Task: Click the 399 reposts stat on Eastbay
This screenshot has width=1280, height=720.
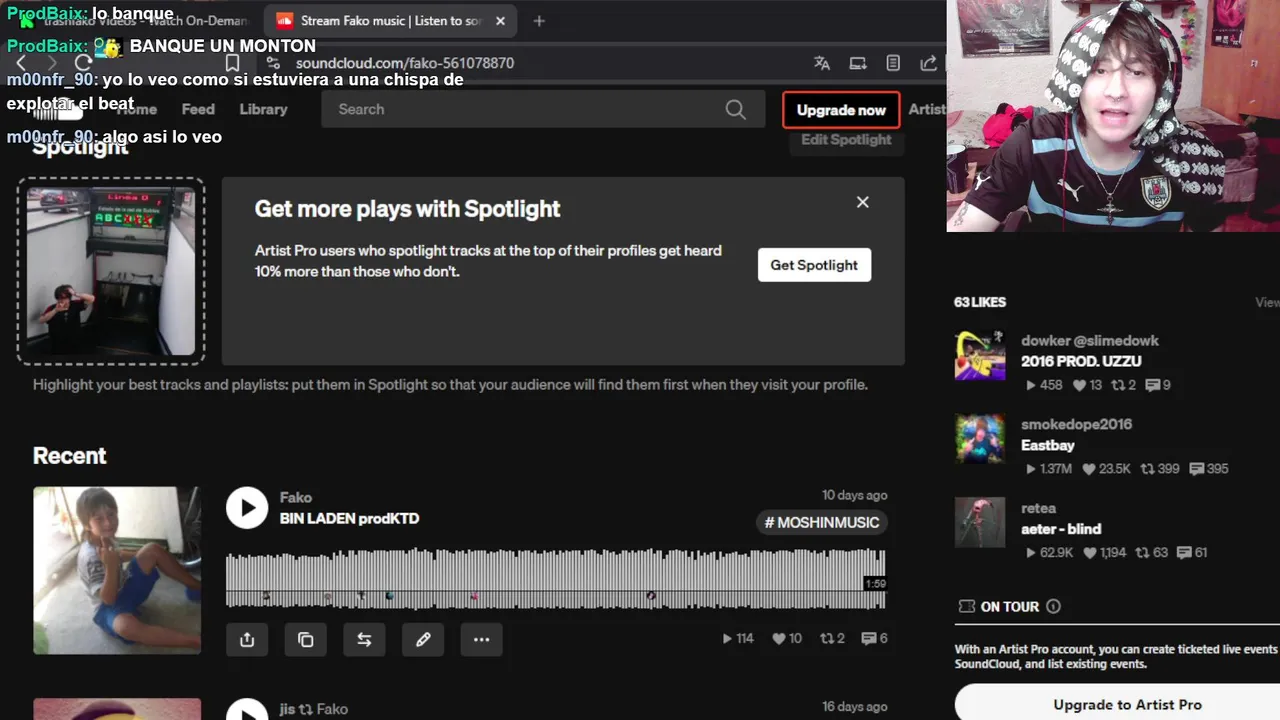Action: coord(1160,469)
